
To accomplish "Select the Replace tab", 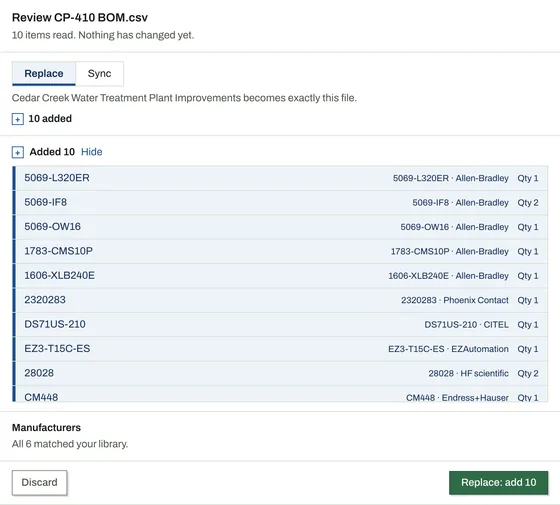I will [44, 74].
